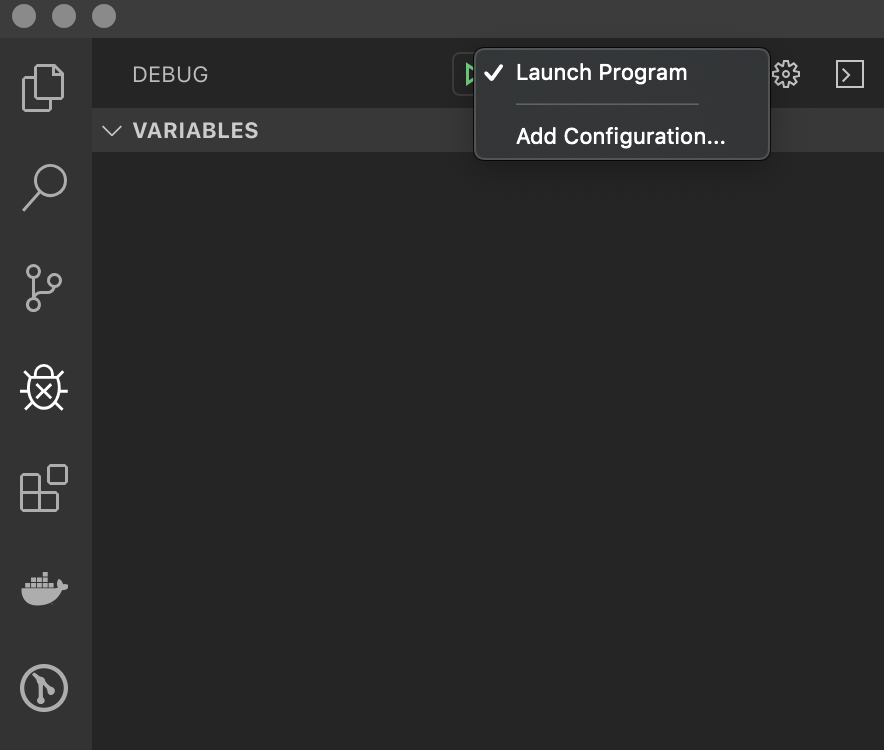Close the window with the leftmost title bar button
This screenshot has width=884, height=750.
tap(25, 17)
